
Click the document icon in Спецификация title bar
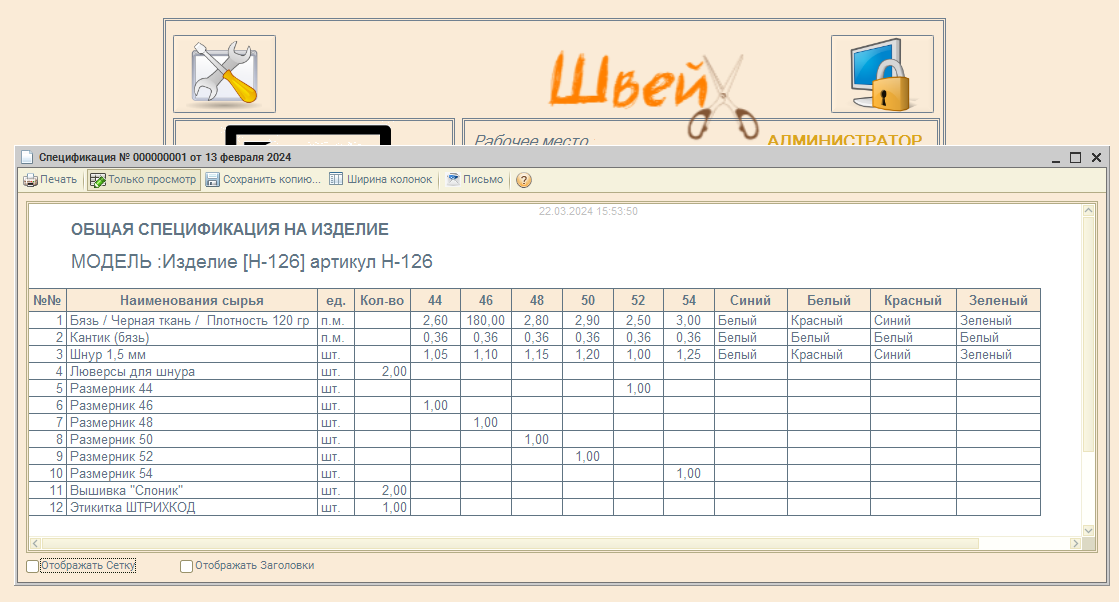tap(27, 157)
